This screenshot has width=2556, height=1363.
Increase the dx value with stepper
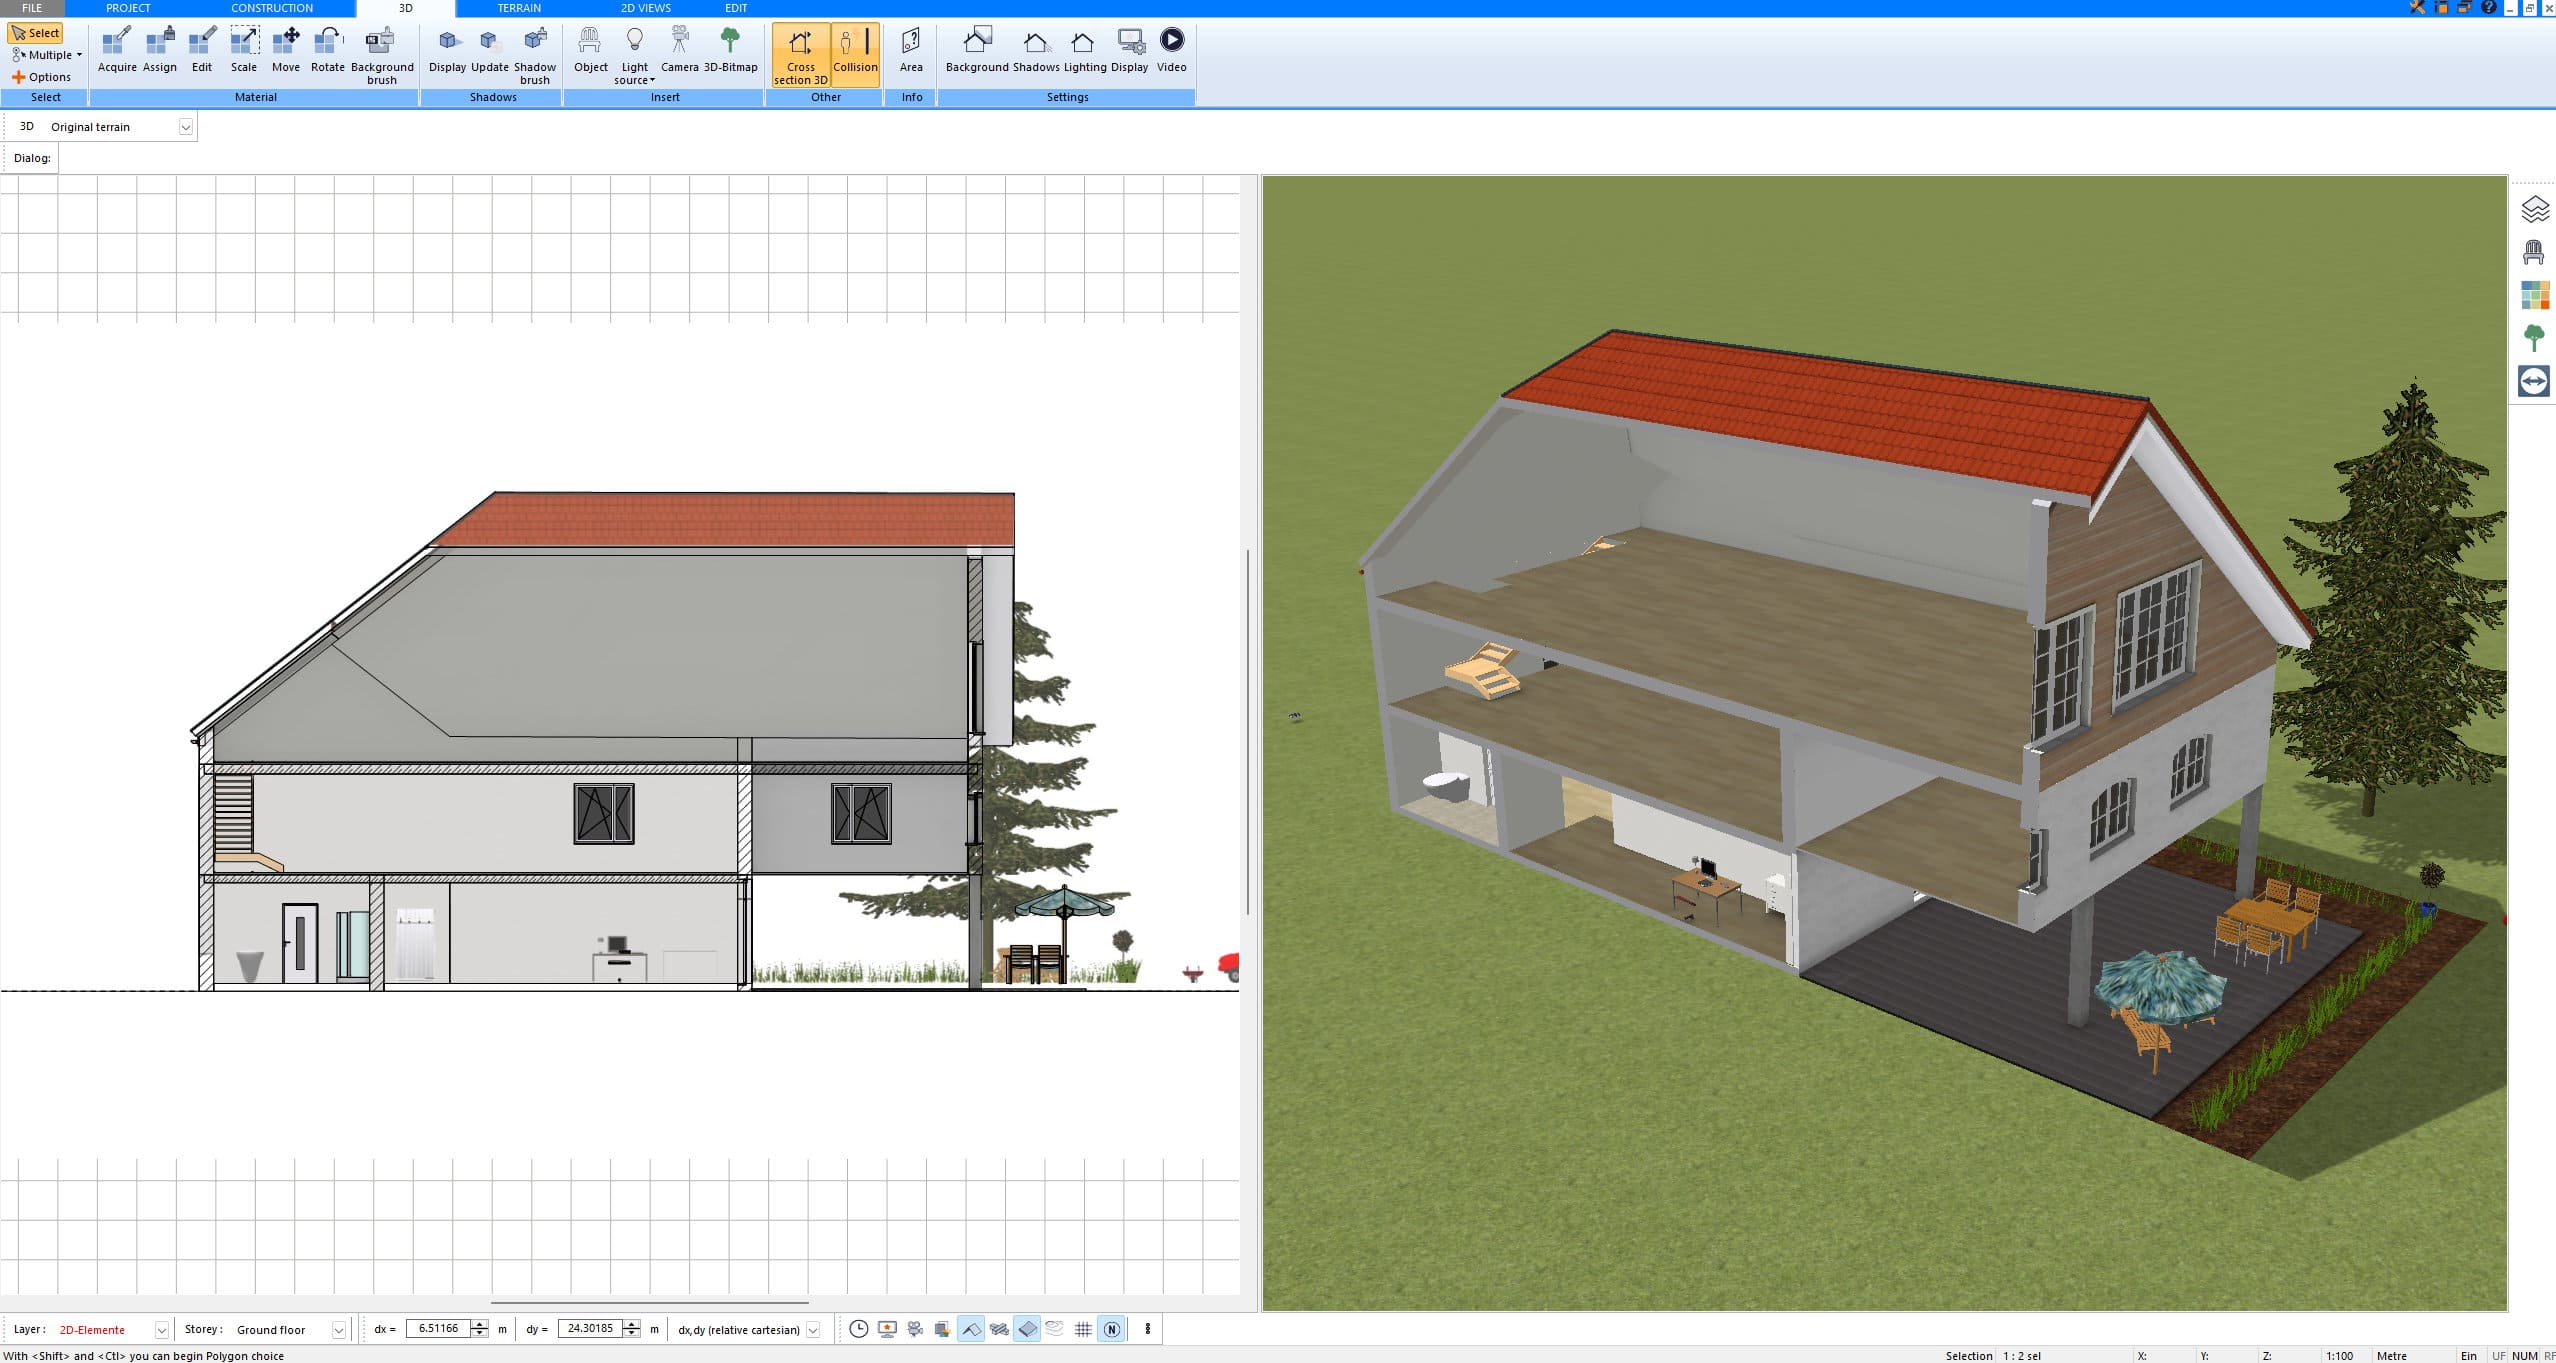coord(480,1324)
